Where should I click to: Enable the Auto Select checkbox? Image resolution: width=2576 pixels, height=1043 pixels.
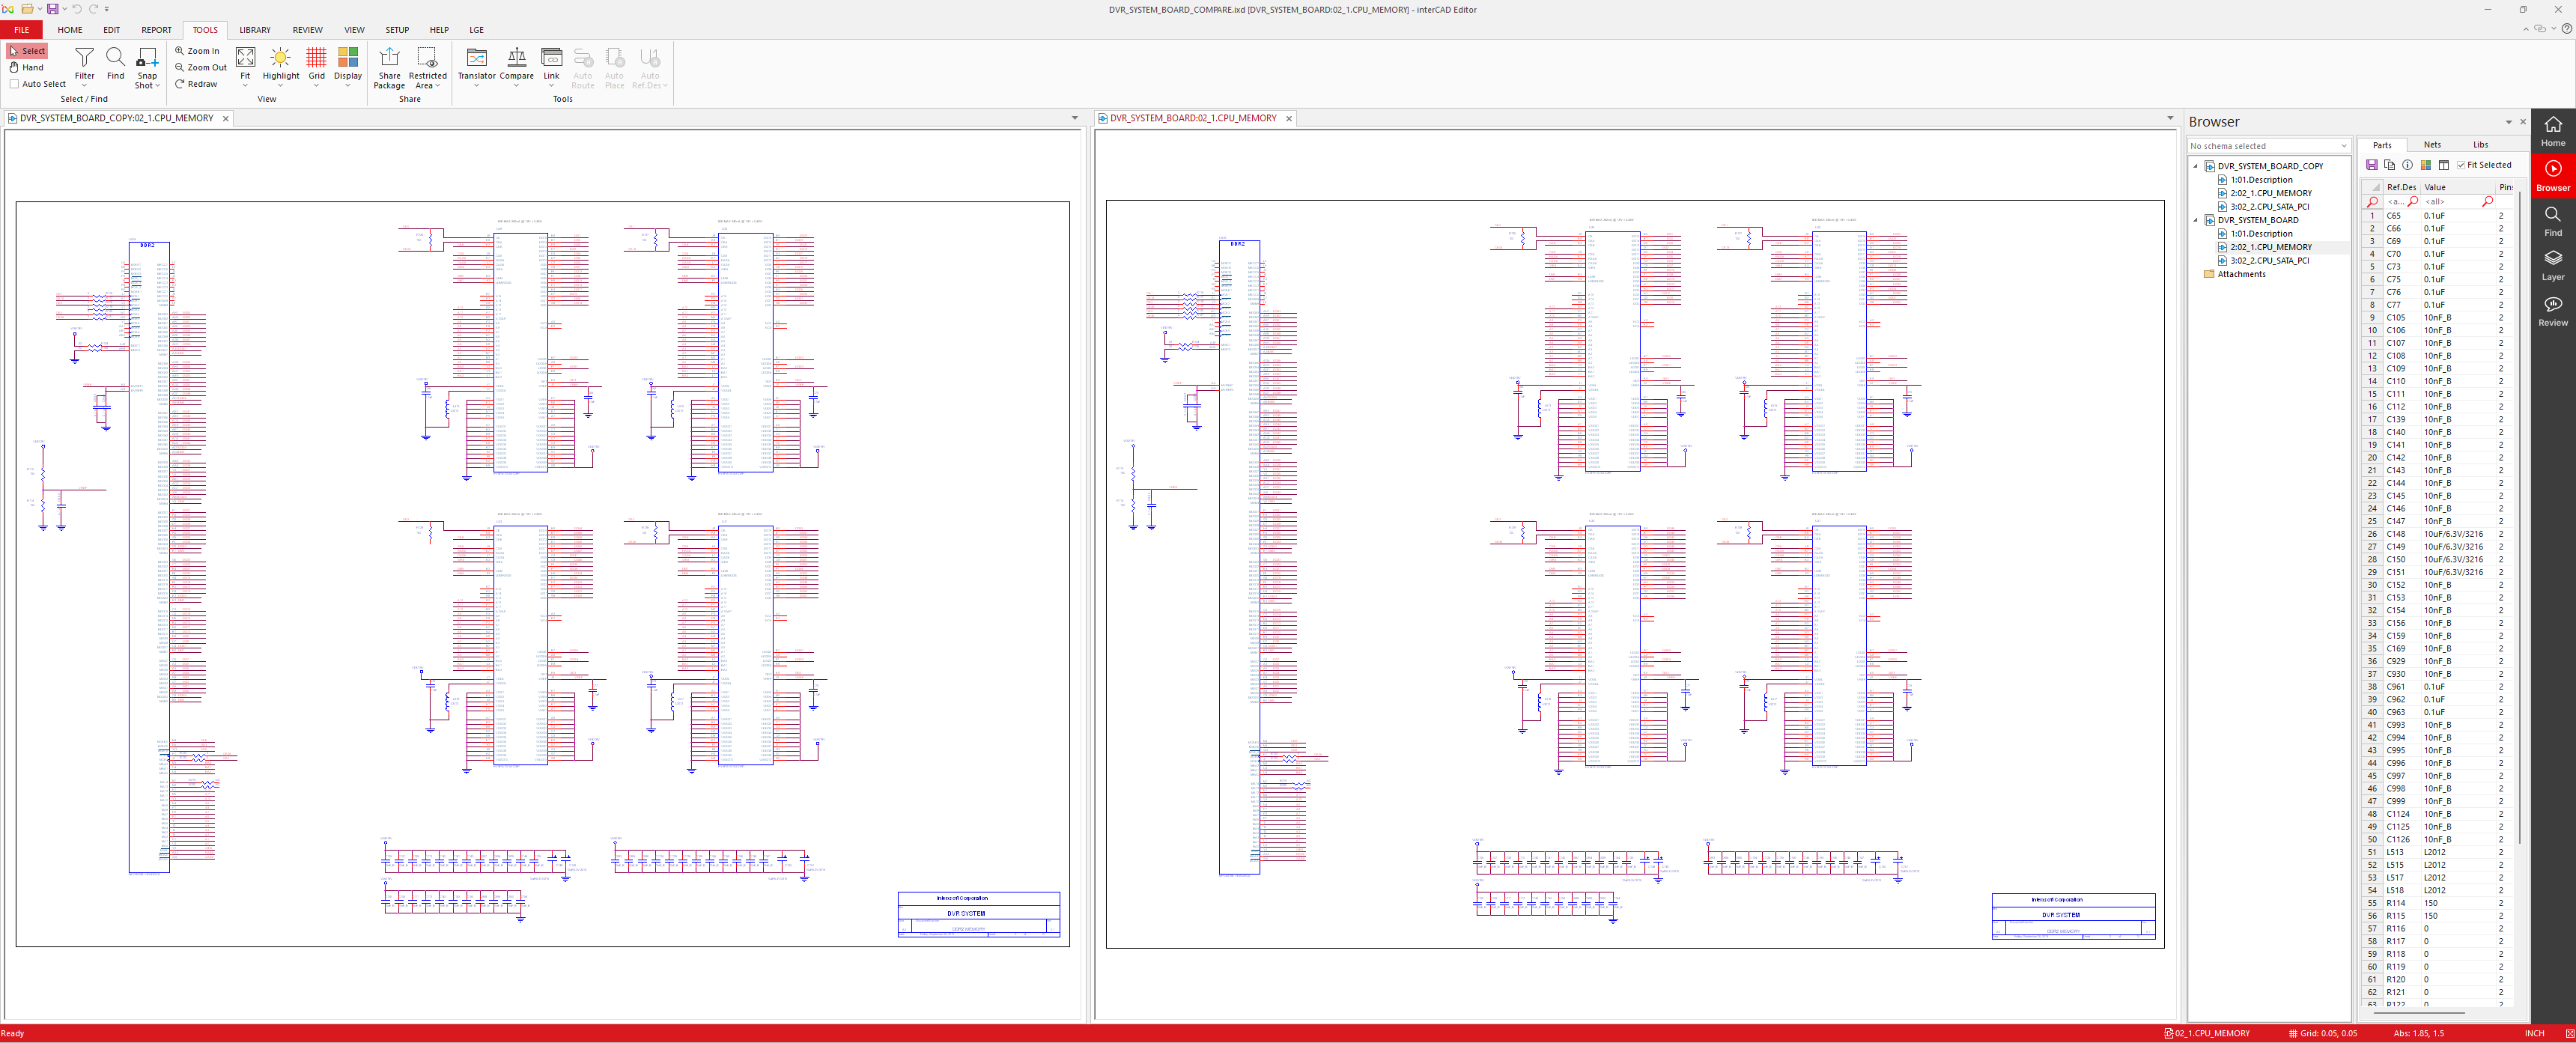click(14, 84)
